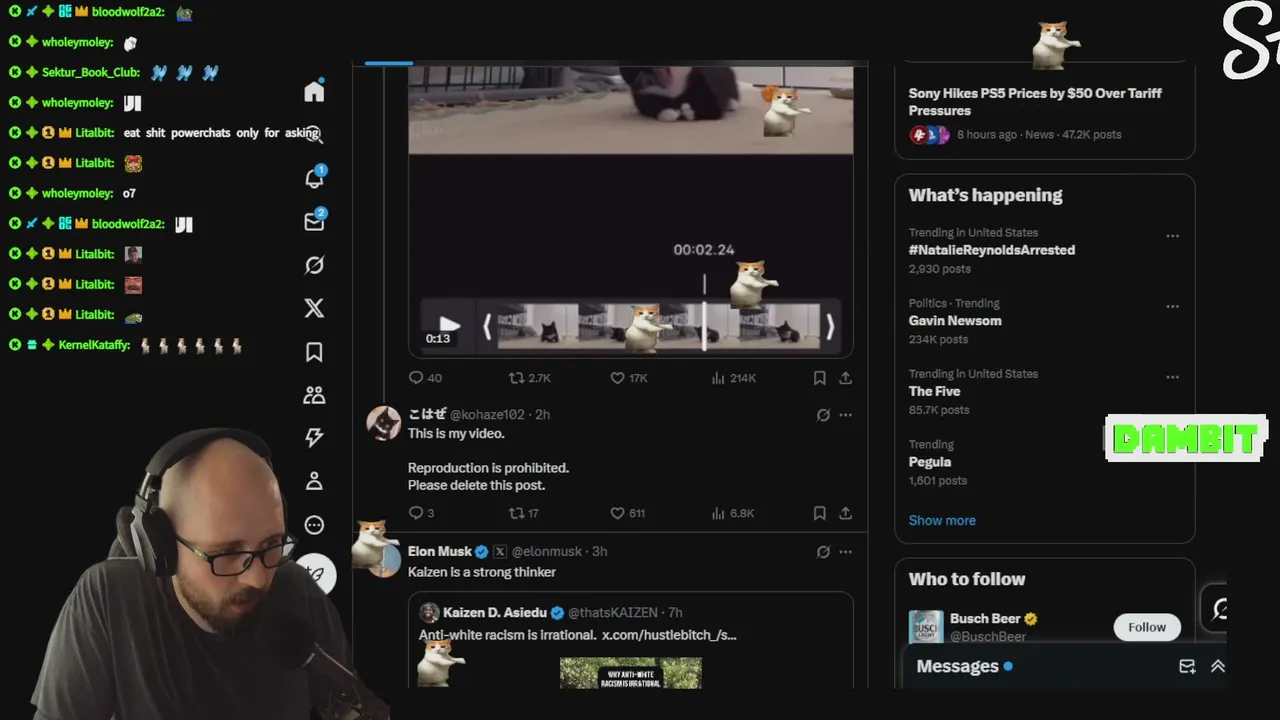Repost kohaze102's post with 17 reposts
The width and height of the screenshot is (1280, 720).
[525, 513]
